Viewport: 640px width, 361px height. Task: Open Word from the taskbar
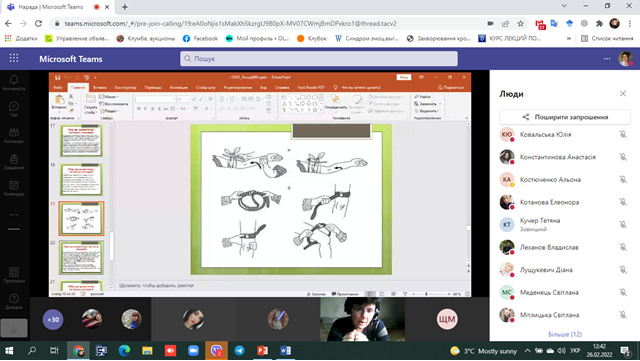(286, 350)
